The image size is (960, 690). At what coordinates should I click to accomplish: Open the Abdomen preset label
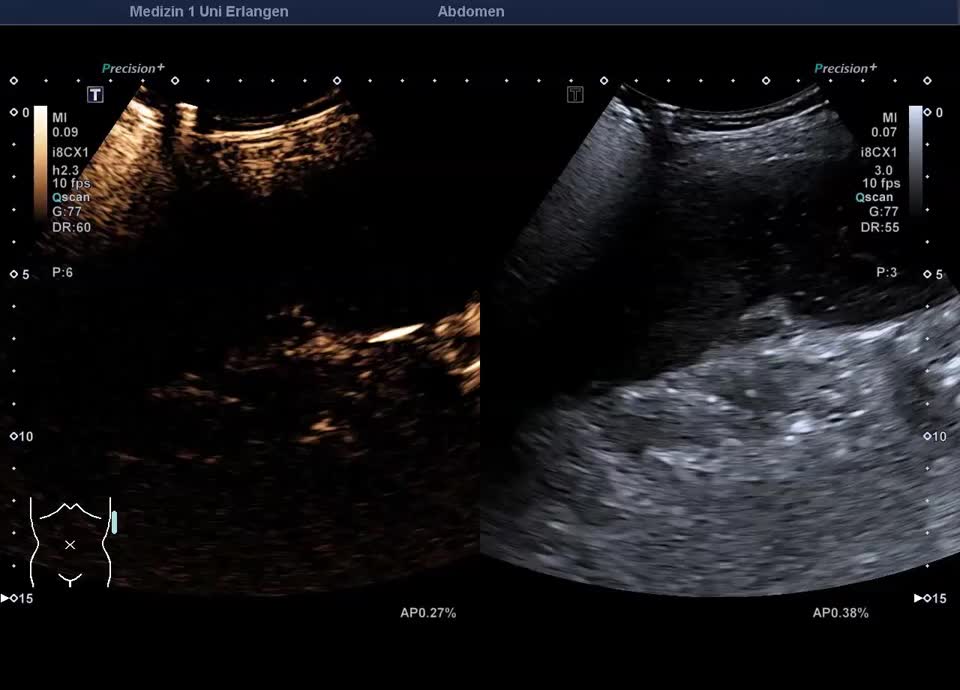[471, 12]
